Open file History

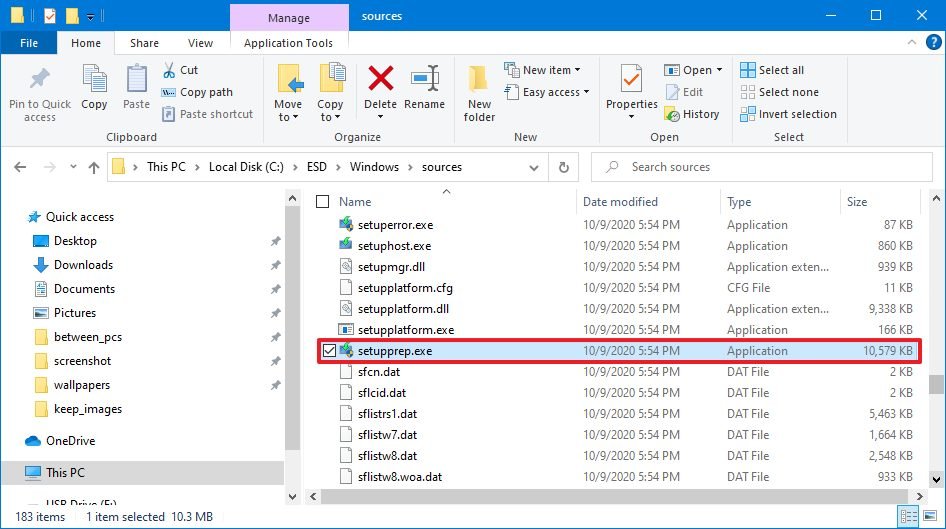pos(691,114)
